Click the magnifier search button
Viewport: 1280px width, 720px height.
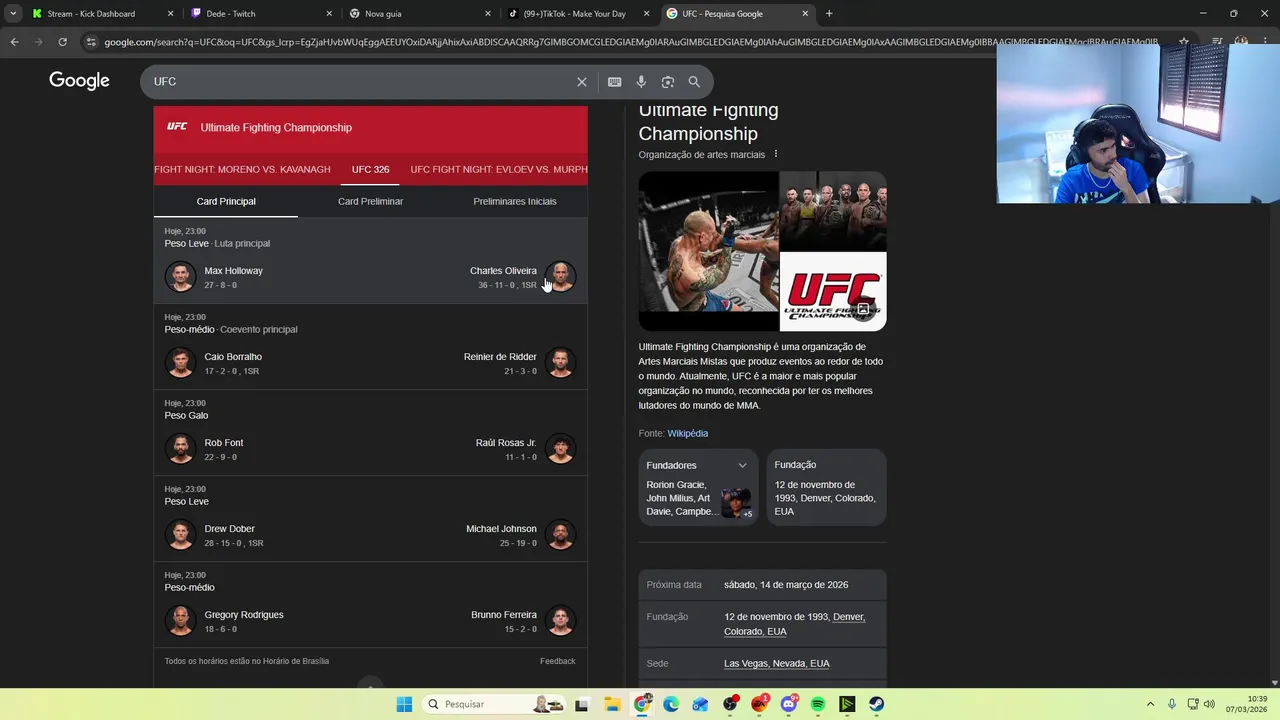tap(694, 82)
